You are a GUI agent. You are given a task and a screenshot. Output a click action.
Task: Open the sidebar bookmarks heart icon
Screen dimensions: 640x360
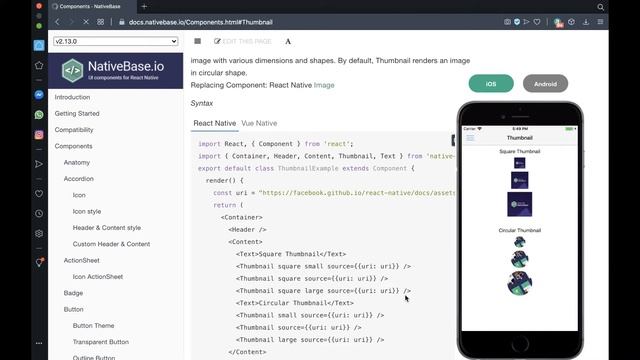39,194
